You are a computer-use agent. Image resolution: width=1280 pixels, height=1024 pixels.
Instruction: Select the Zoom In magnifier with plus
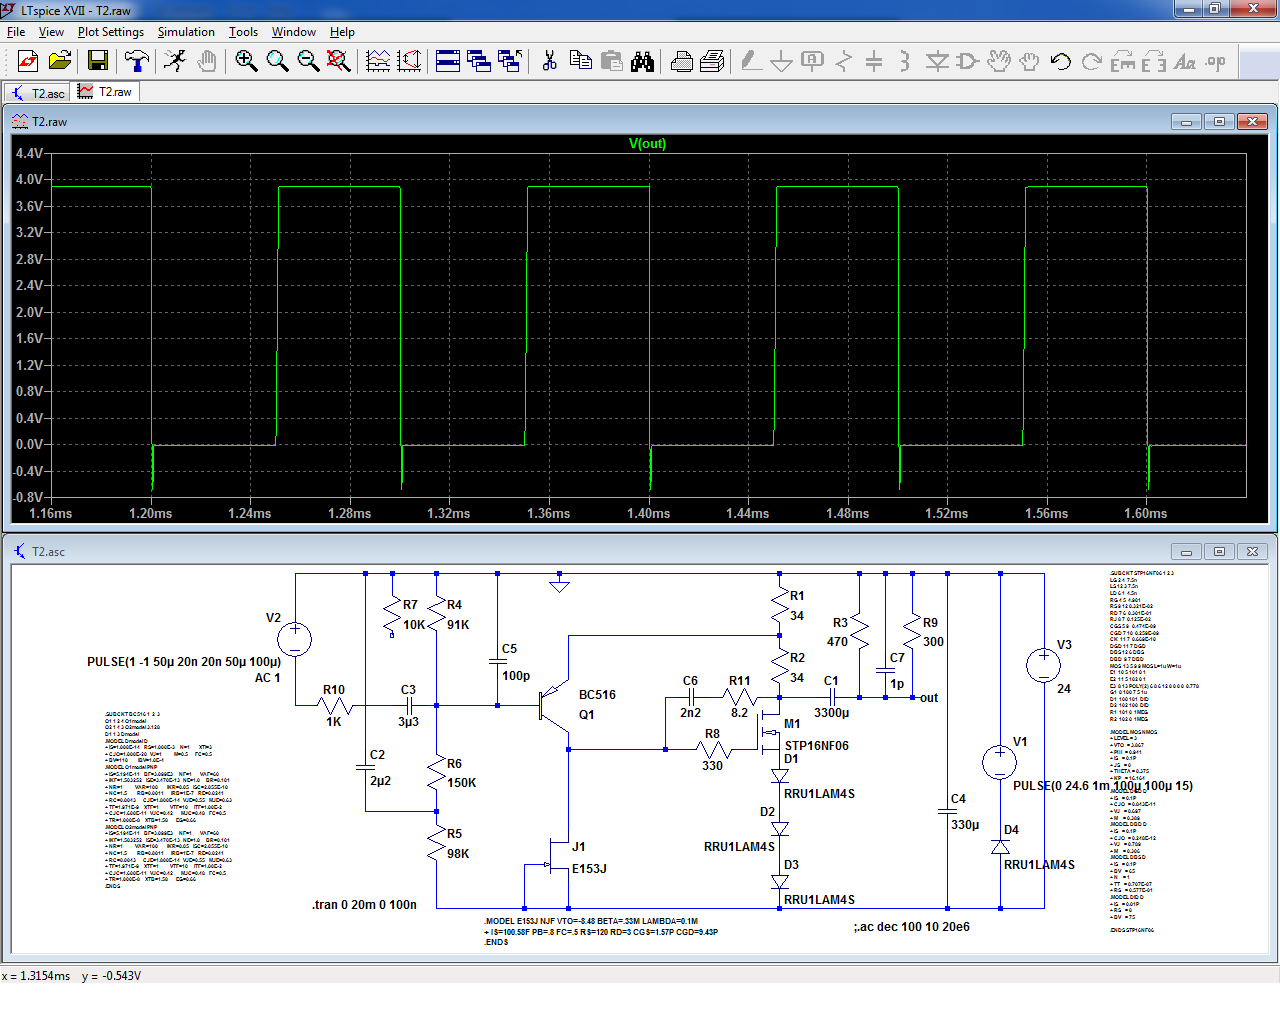pyautogui.click(x=246, y=62)
